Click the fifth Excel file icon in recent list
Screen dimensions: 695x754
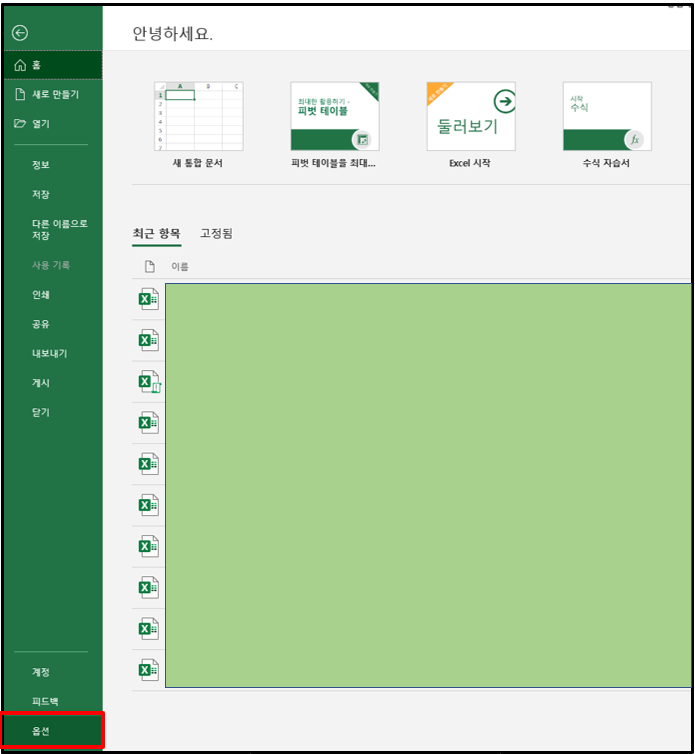pyautogui.click(x=149, y=464)
